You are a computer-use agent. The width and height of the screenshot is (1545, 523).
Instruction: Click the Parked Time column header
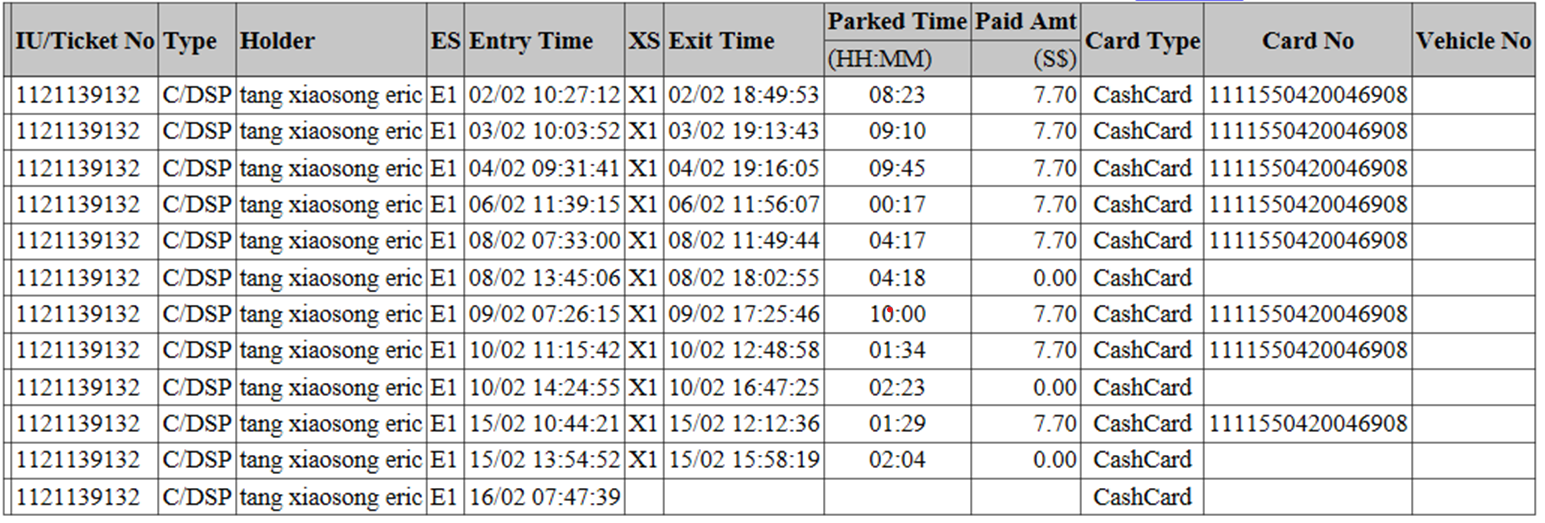(x=897, y=22)
